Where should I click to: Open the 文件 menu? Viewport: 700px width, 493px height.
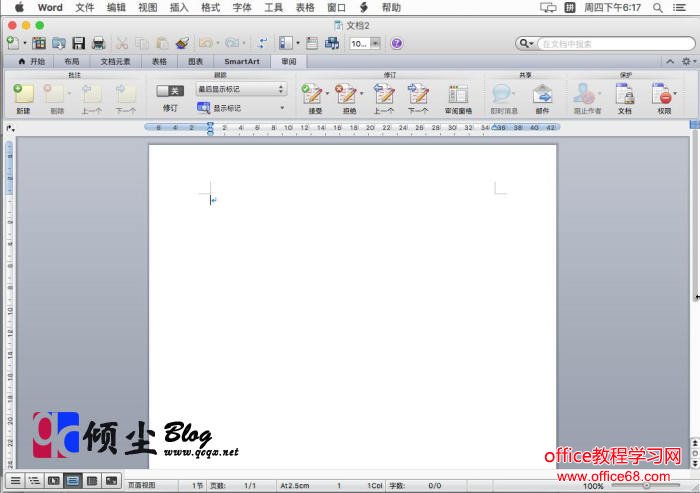coord(84,8)
